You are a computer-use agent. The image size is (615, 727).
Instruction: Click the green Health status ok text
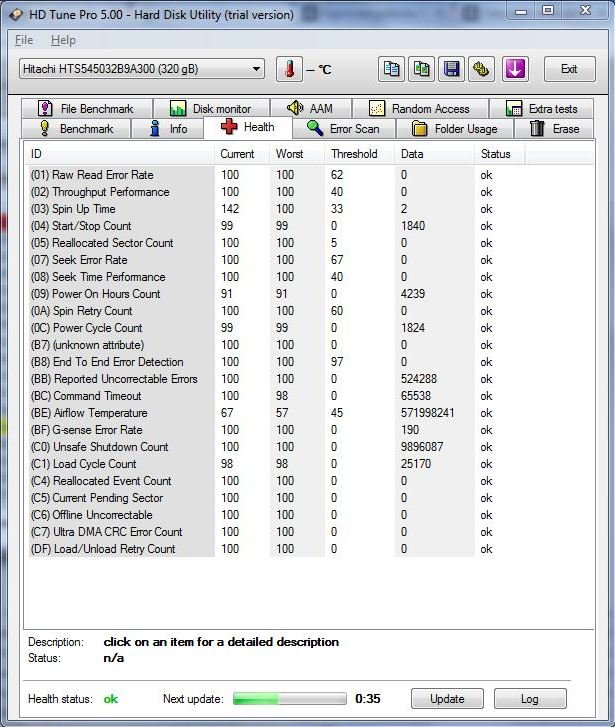point(110,699)
